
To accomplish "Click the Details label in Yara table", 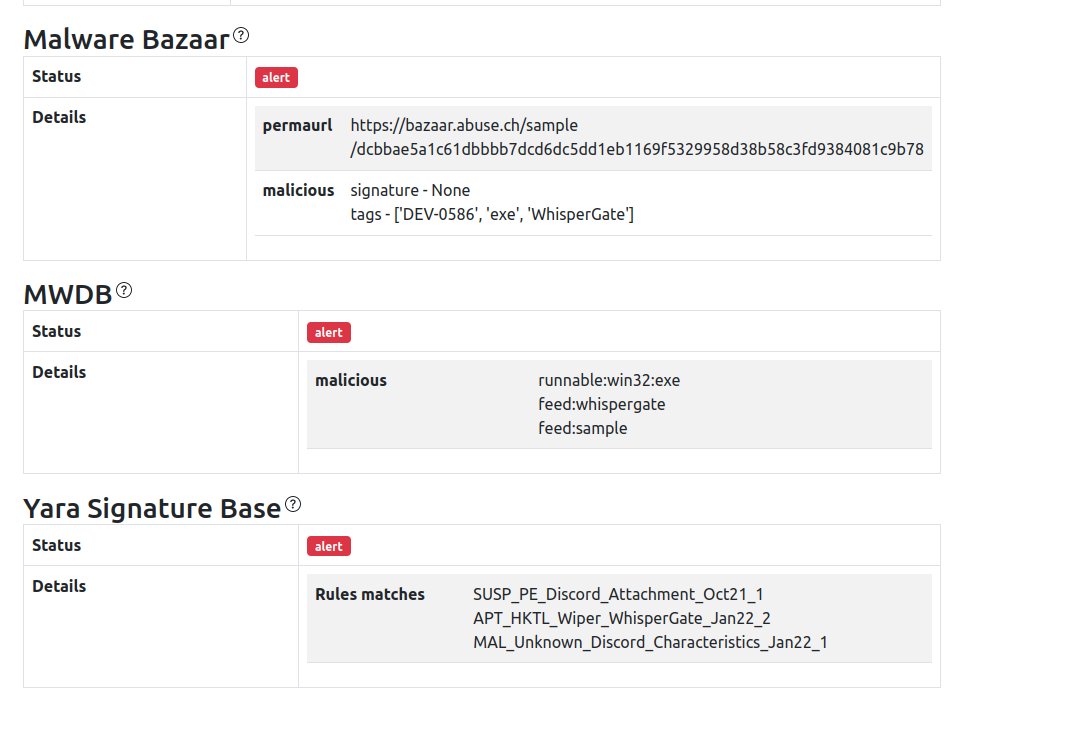I will point(59,586).
